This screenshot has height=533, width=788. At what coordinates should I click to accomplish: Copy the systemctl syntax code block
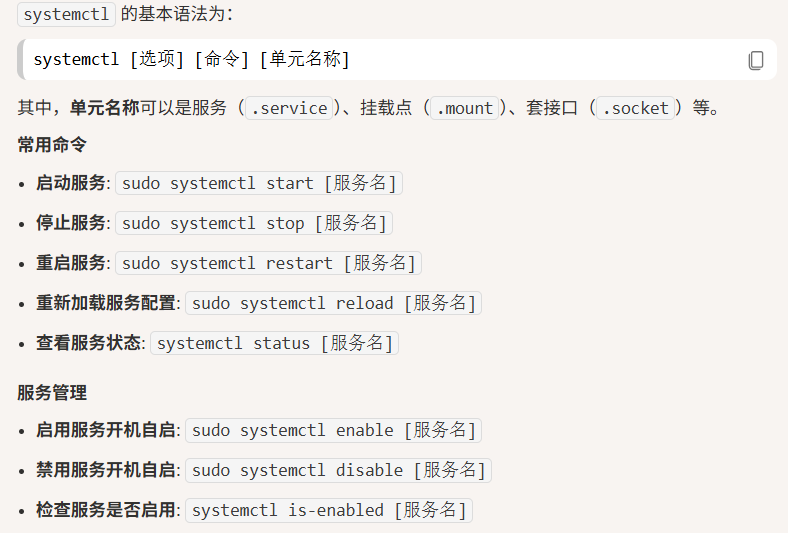tap(756, 60)
